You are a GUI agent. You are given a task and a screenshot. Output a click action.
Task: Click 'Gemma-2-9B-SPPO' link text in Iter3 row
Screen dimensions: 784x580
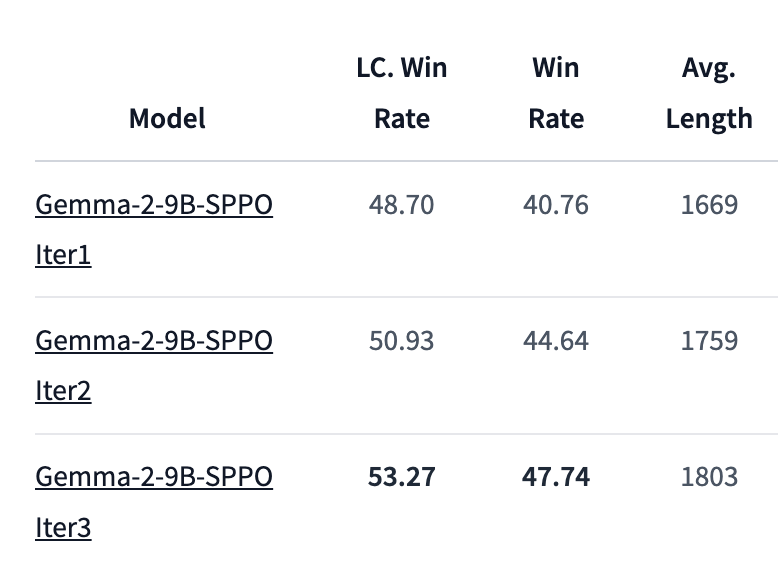click(x=154, y=477)
